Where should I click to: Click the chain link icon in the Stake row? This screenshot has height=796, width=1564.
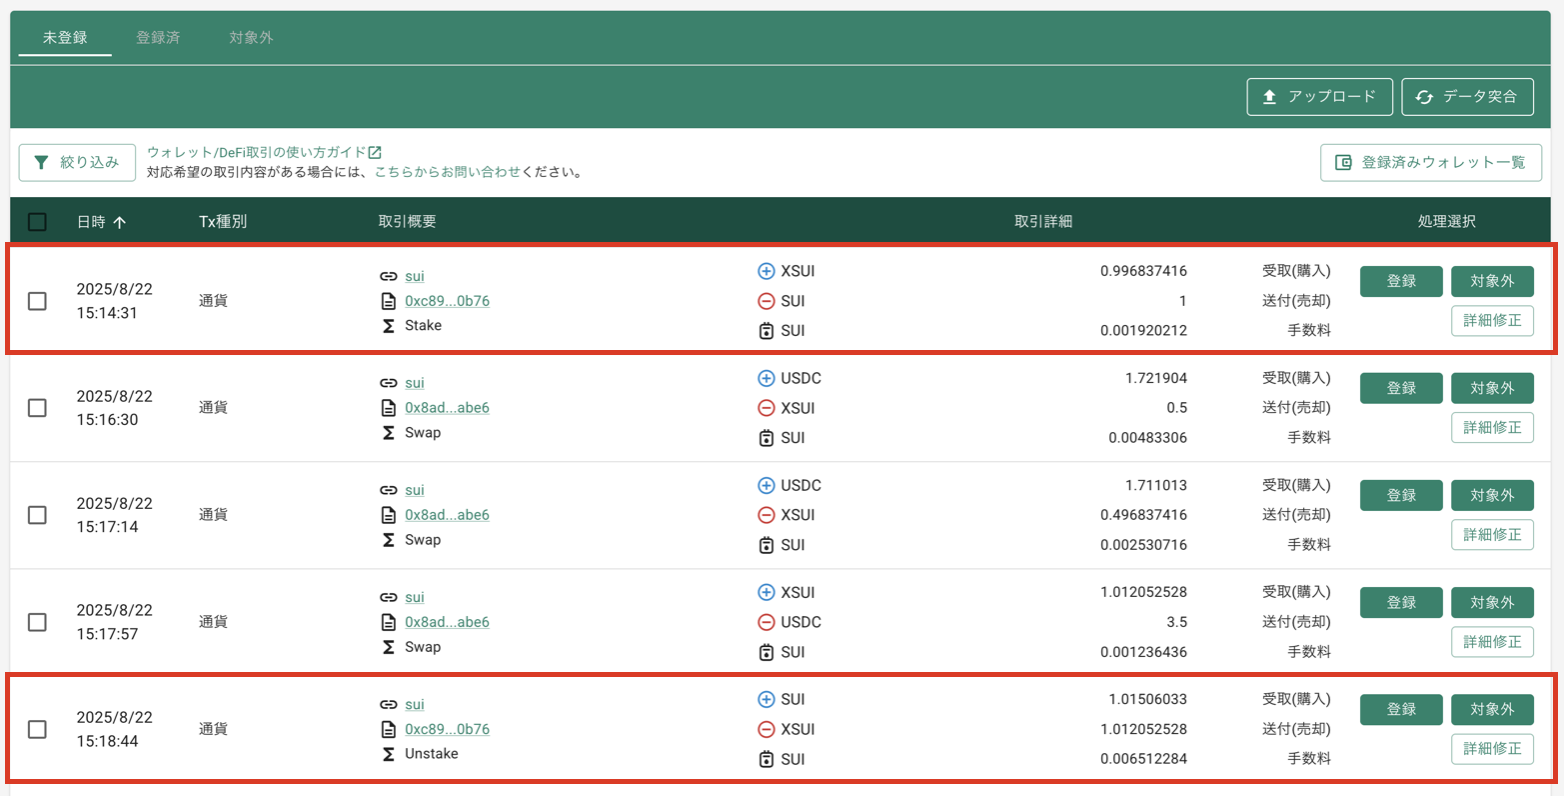pos(388,276)
